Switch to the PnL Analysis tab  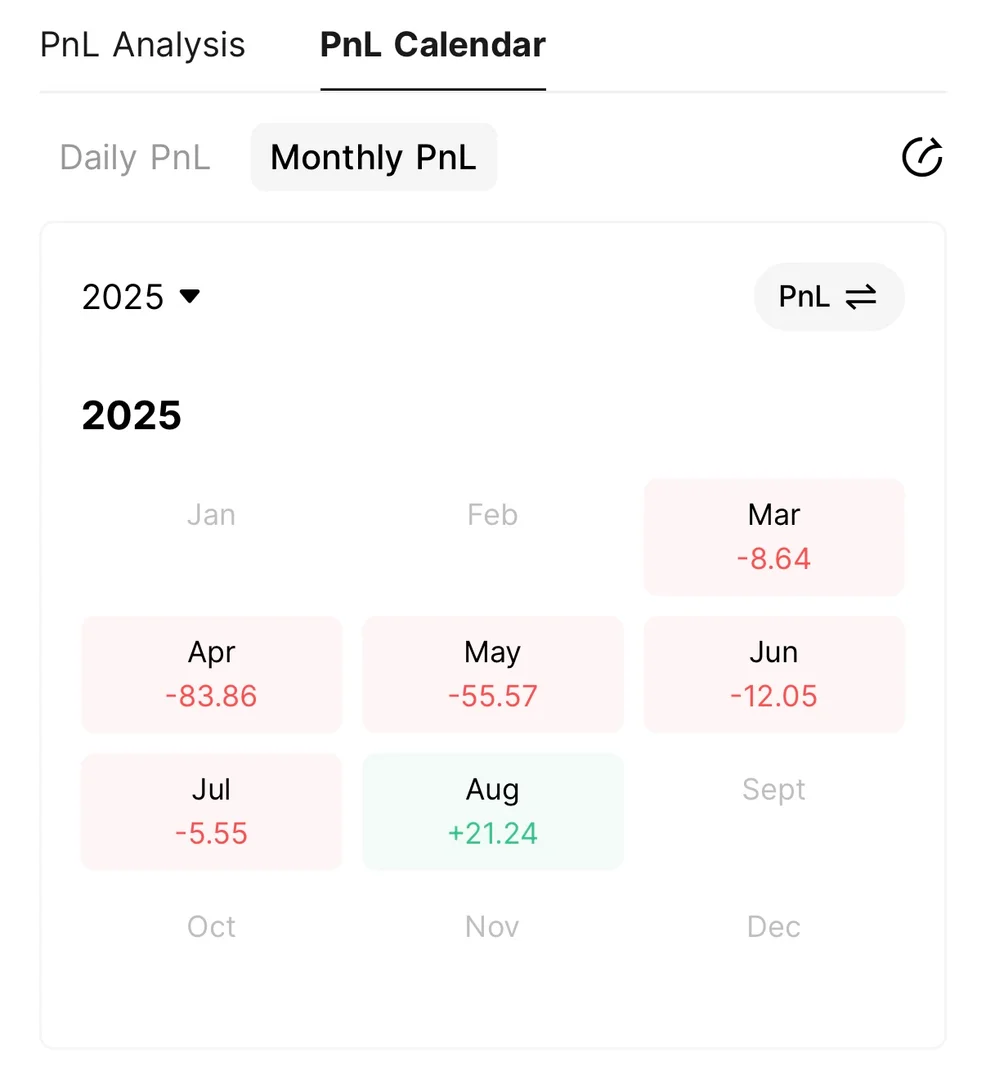coord(143,45)
